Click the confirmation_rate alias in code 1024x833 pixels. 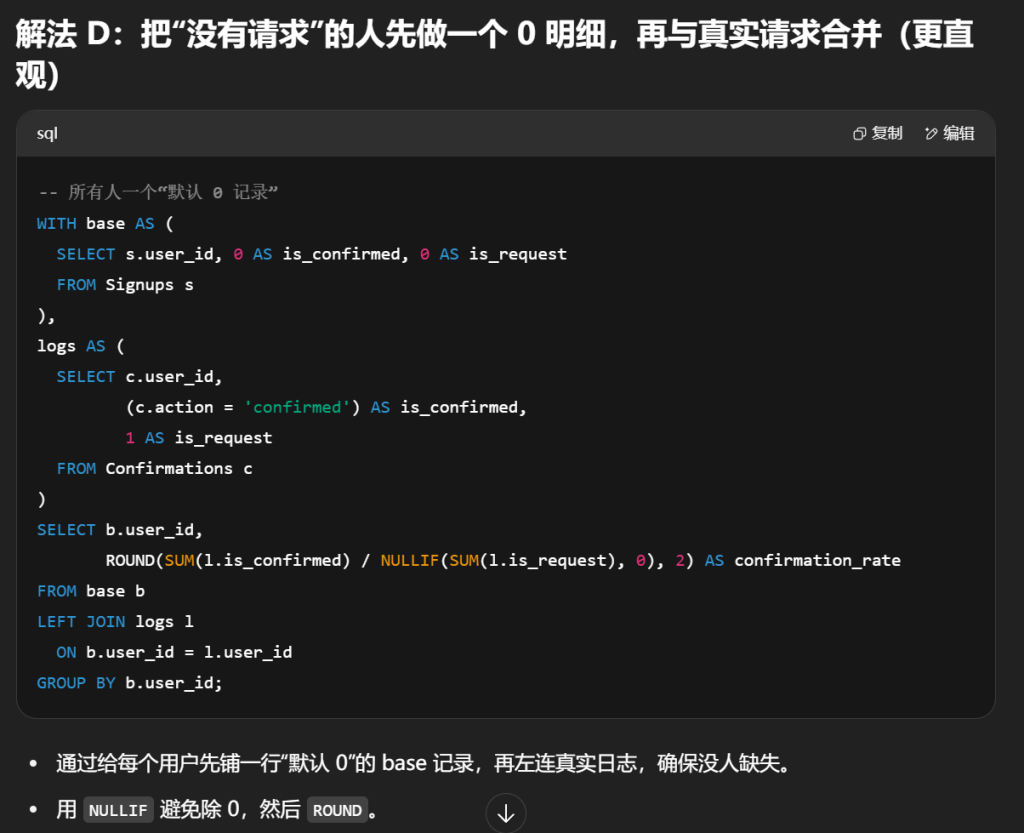coord(817,561)
